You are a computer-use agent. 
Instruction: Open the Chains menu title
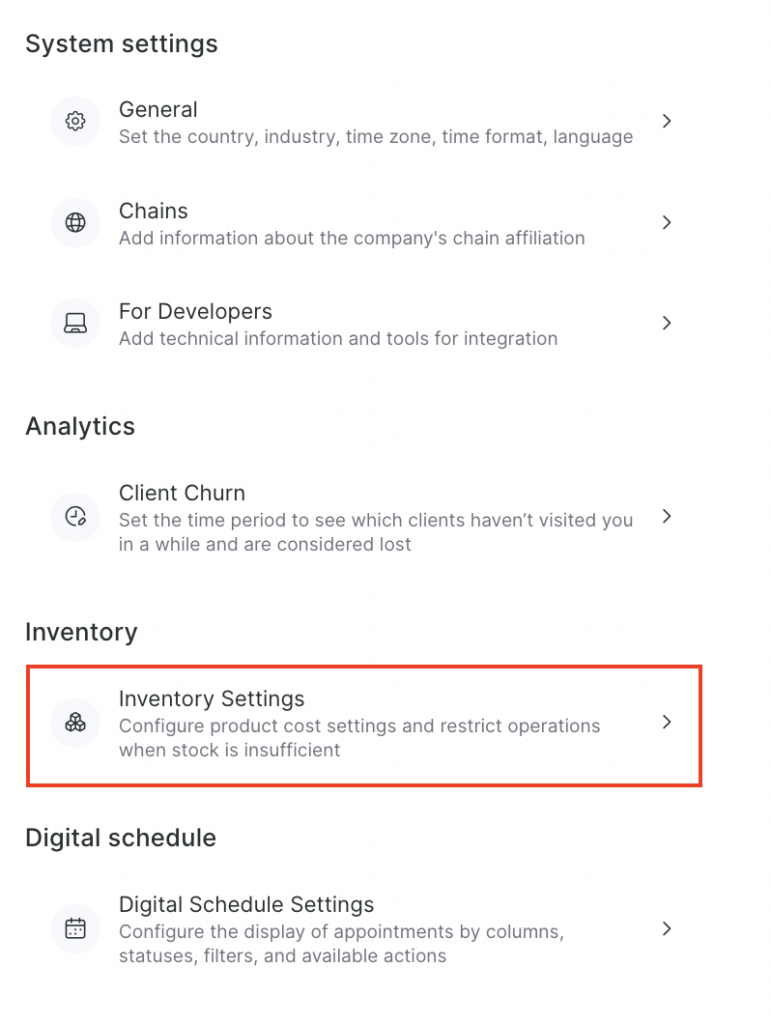(153, 211)
